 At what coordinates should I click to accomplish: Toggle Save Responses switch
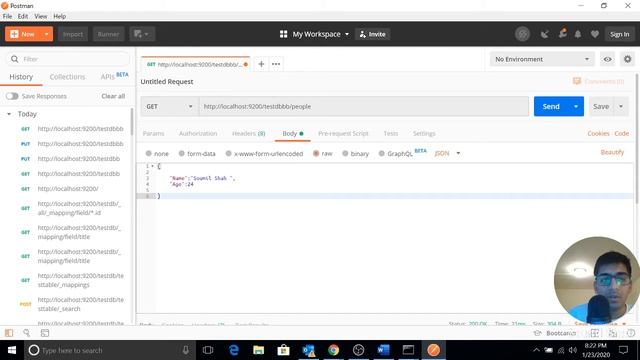pos(12,96)
